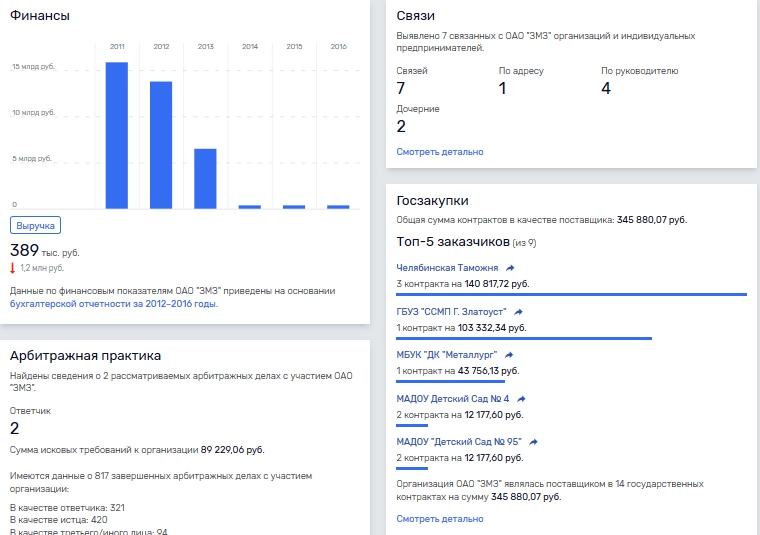Open Смотреть детально link in Связи
760x535 pixels.
[440, 152]
